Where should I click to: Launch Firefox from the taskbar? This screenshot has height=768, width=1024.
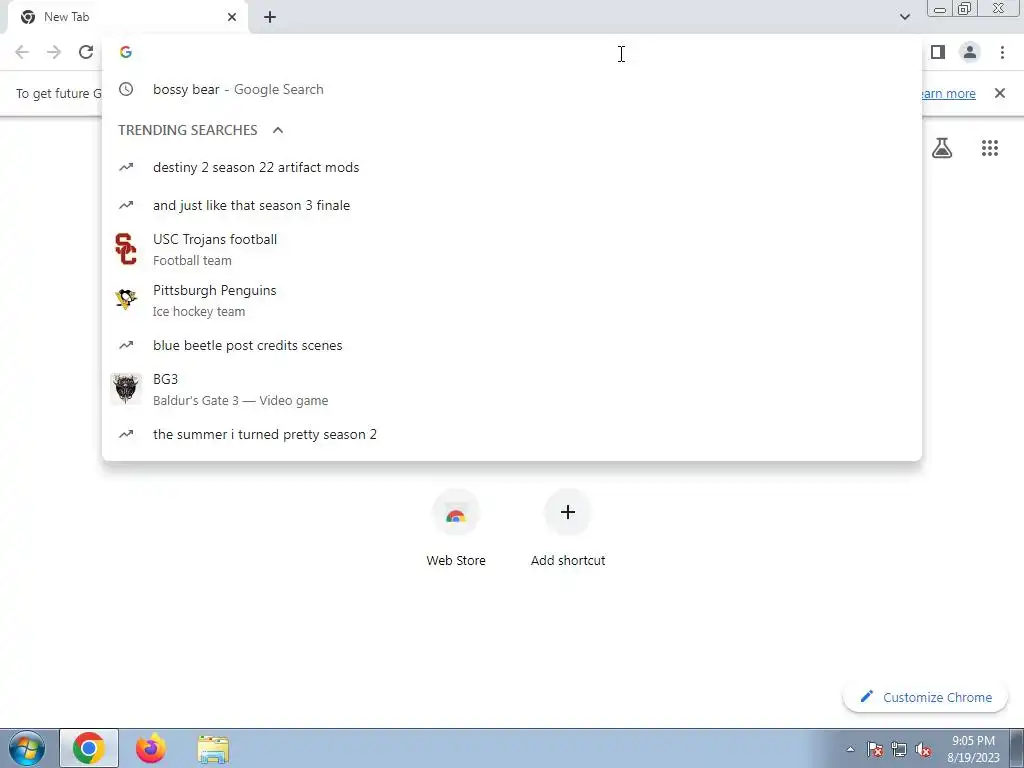click(x=151, y=748)
